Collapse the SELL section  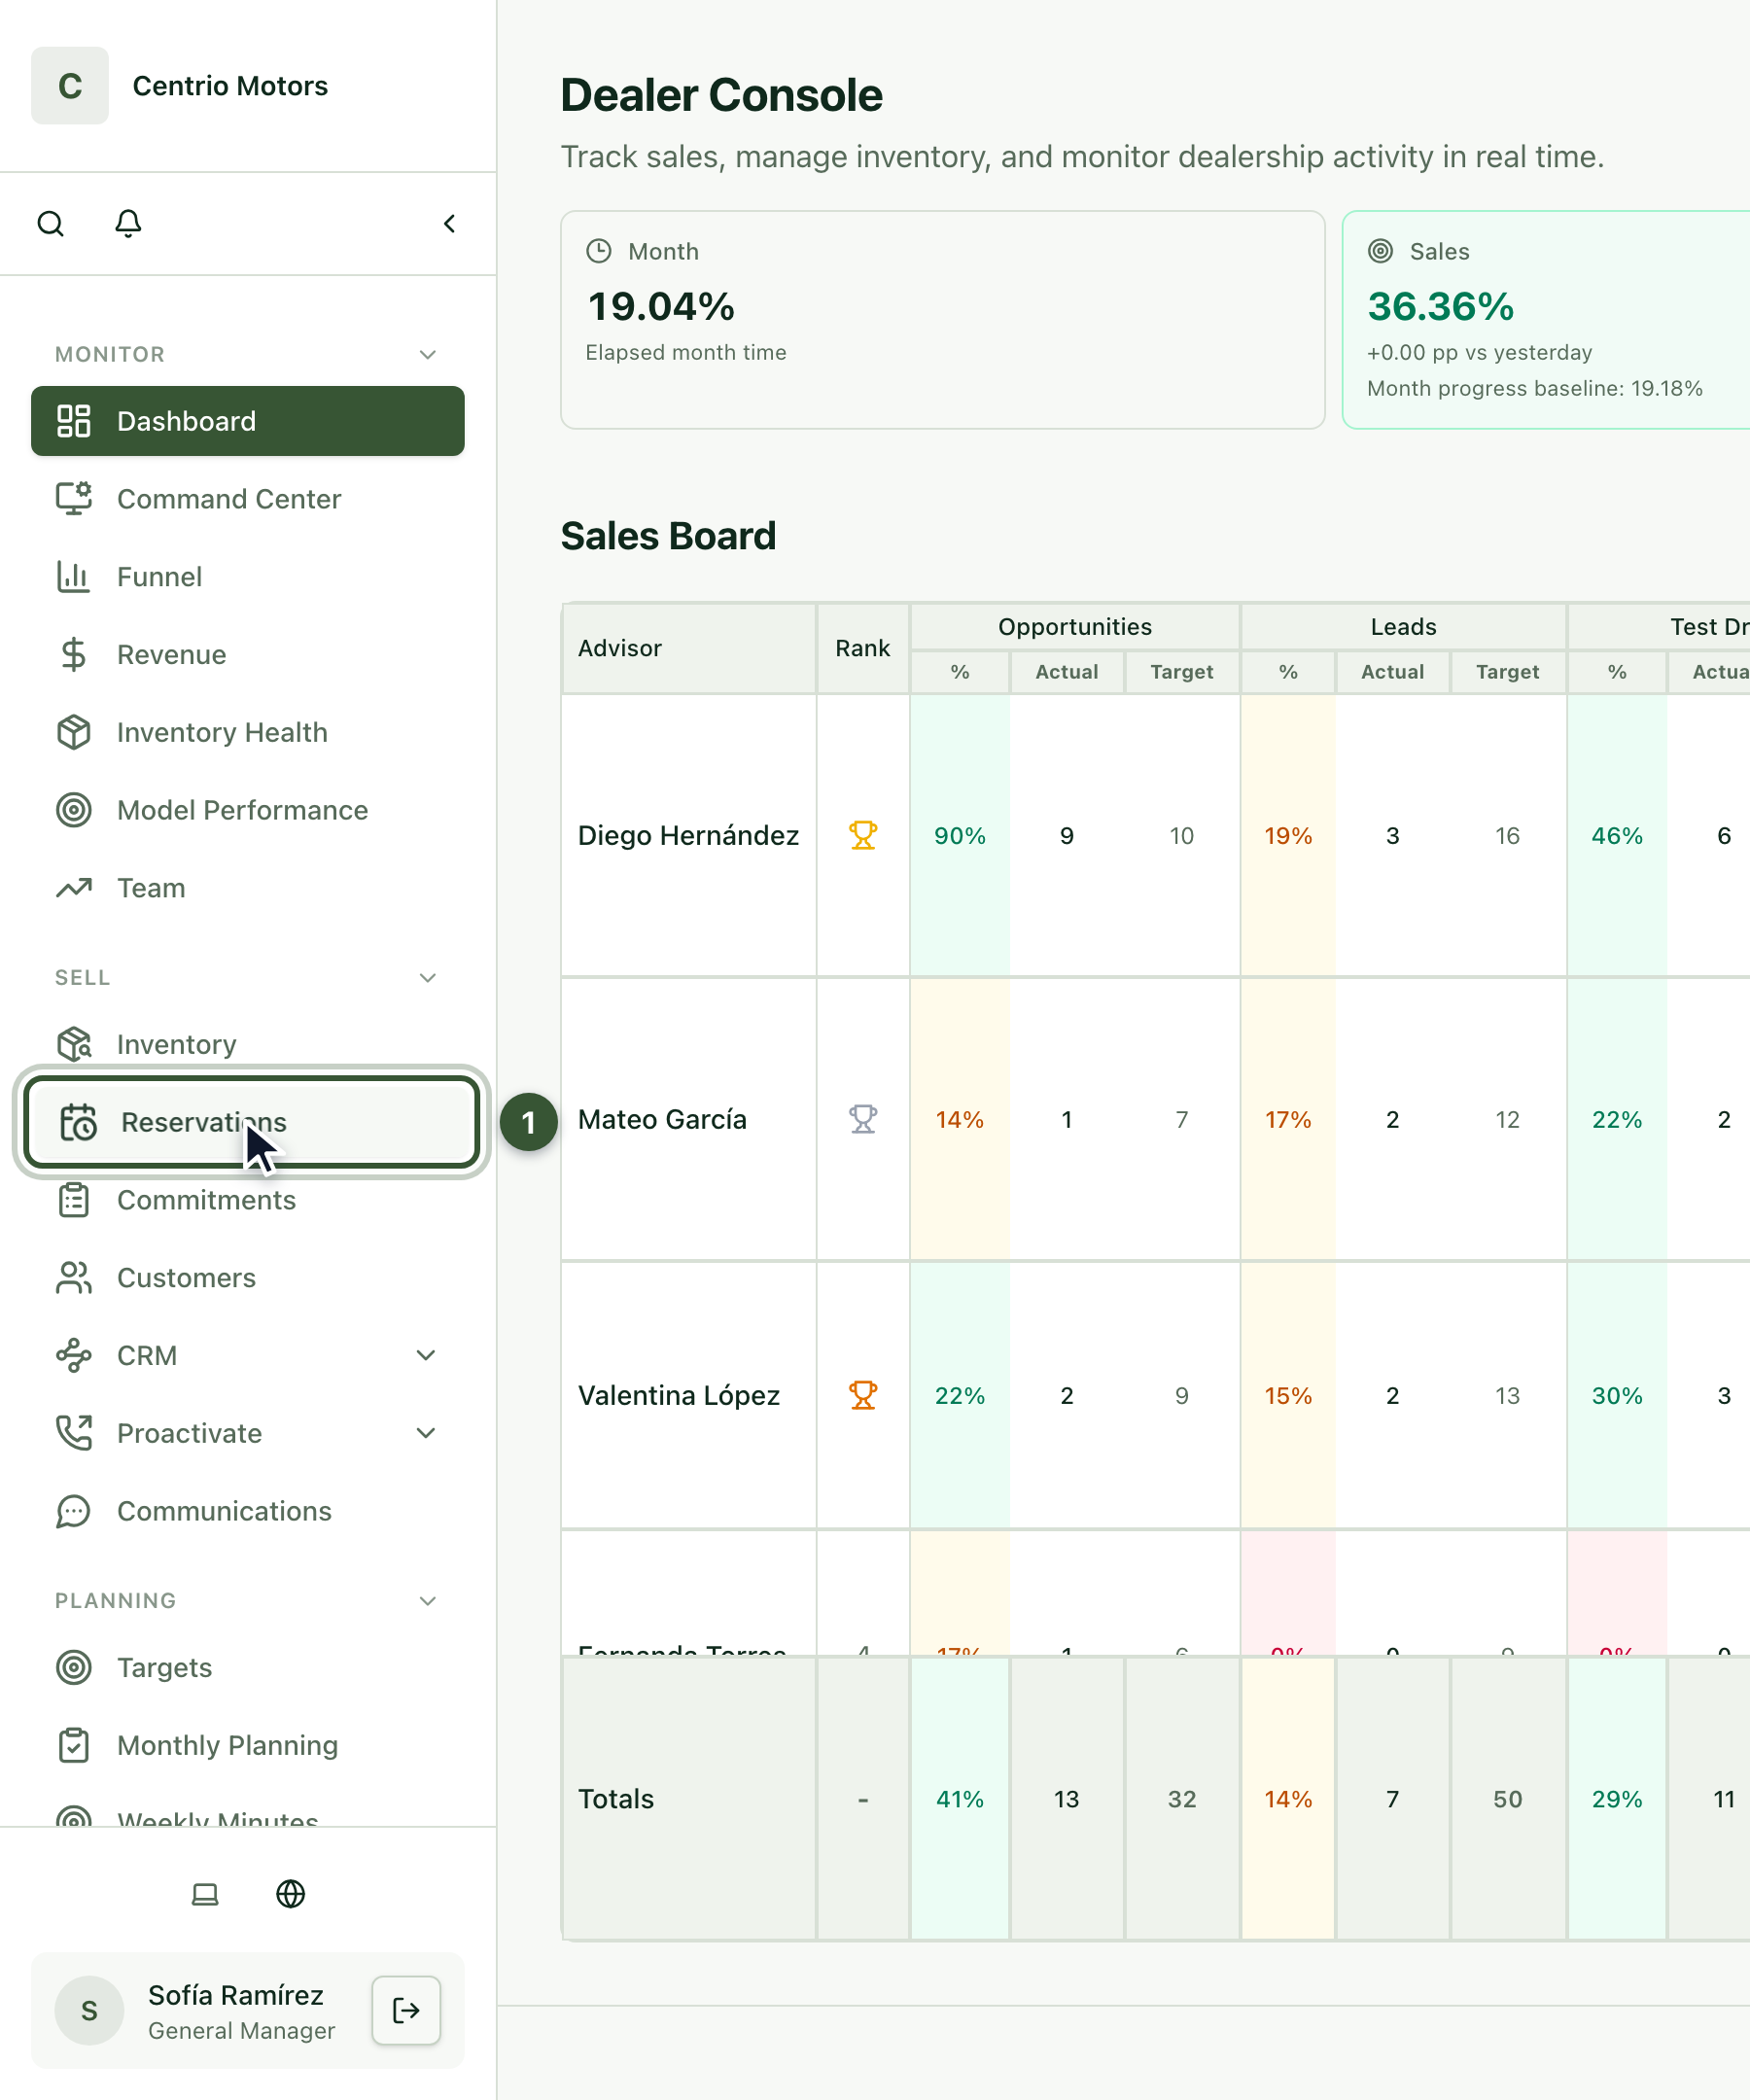pos(428,978)
